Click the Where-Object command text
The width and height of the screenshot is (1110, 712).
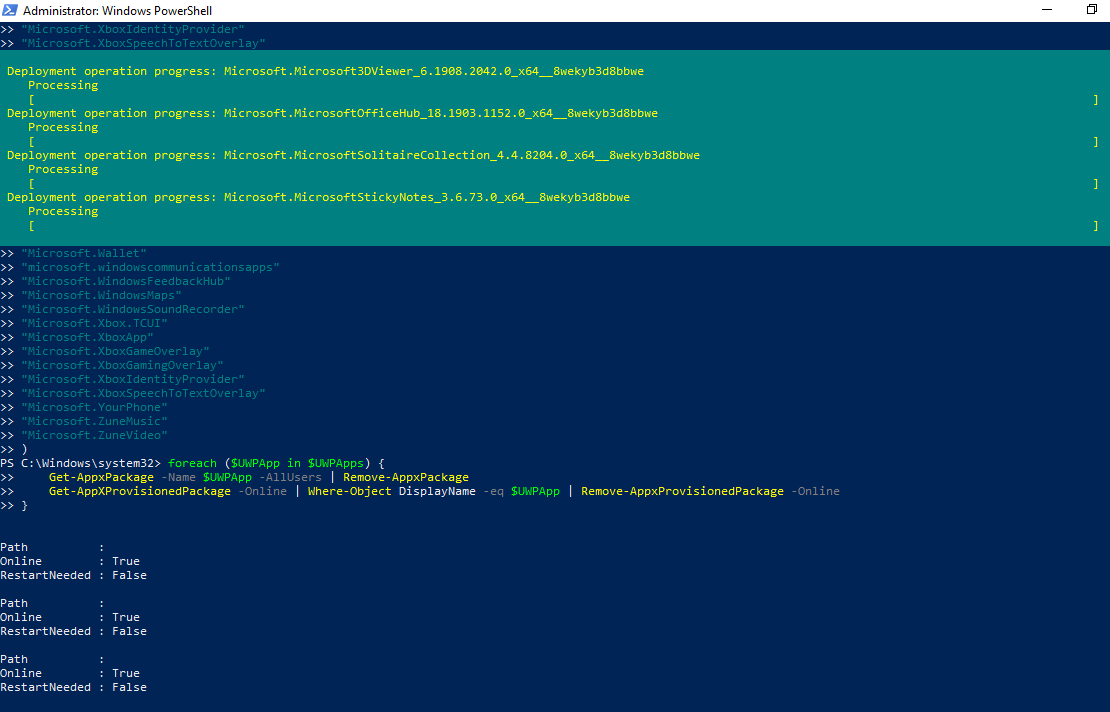[350, 492]
